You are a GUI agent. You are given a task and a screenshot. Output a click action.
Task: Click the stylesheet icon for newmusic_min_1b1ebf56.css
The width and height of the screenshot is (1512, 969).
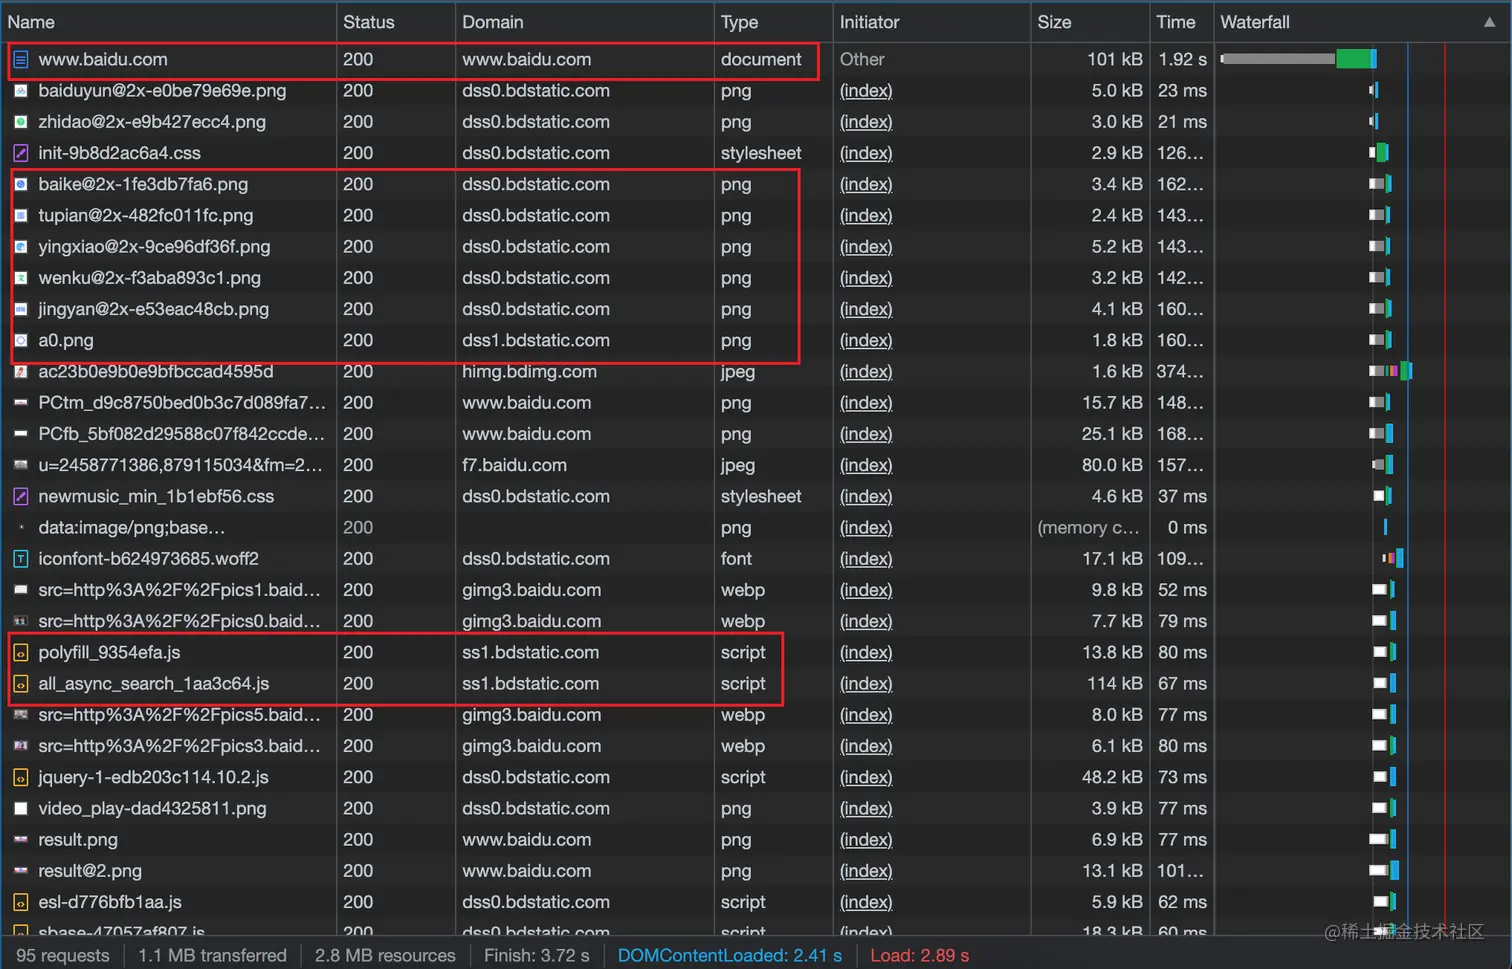click(21, 496)
